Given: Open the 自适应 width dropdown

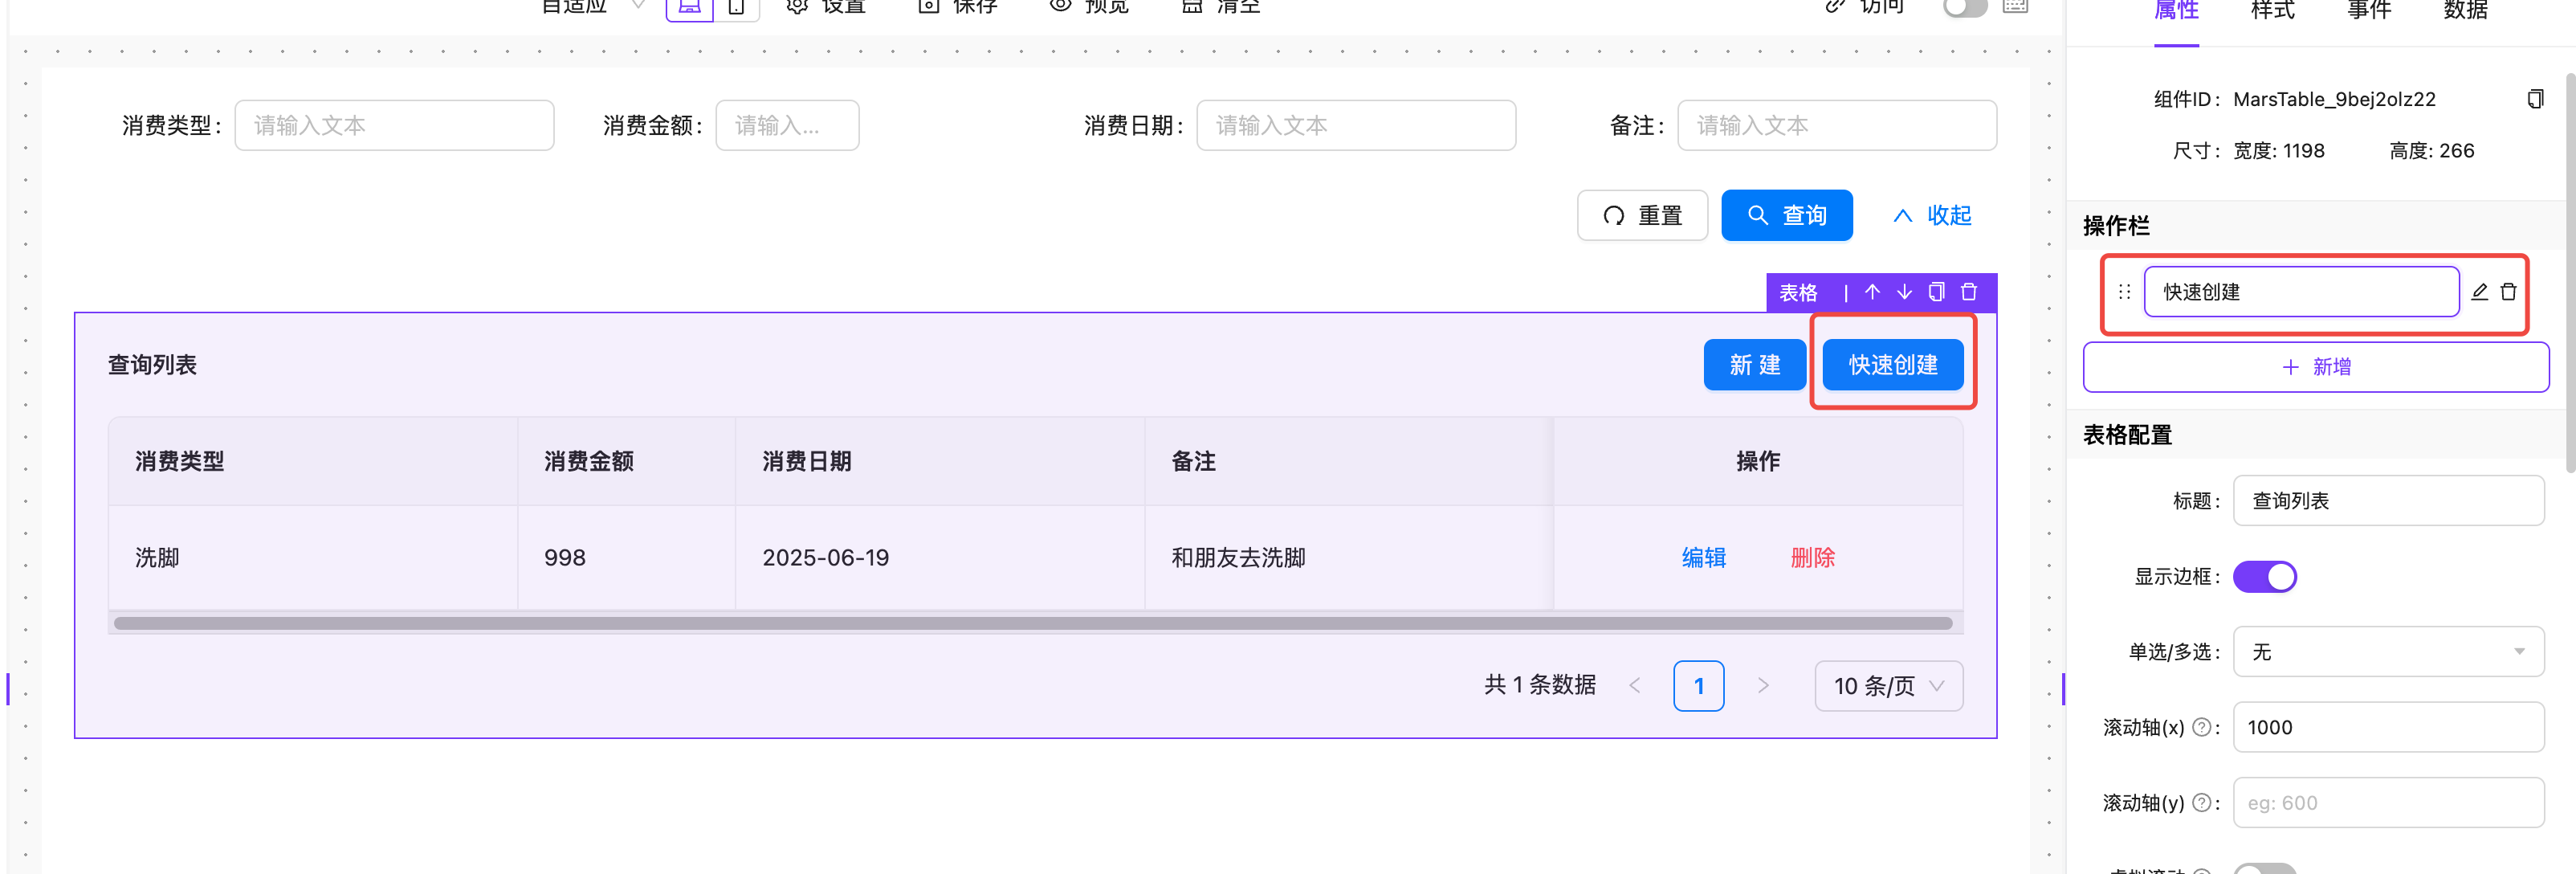Looking at the screenshot, I should click(593, 7).
